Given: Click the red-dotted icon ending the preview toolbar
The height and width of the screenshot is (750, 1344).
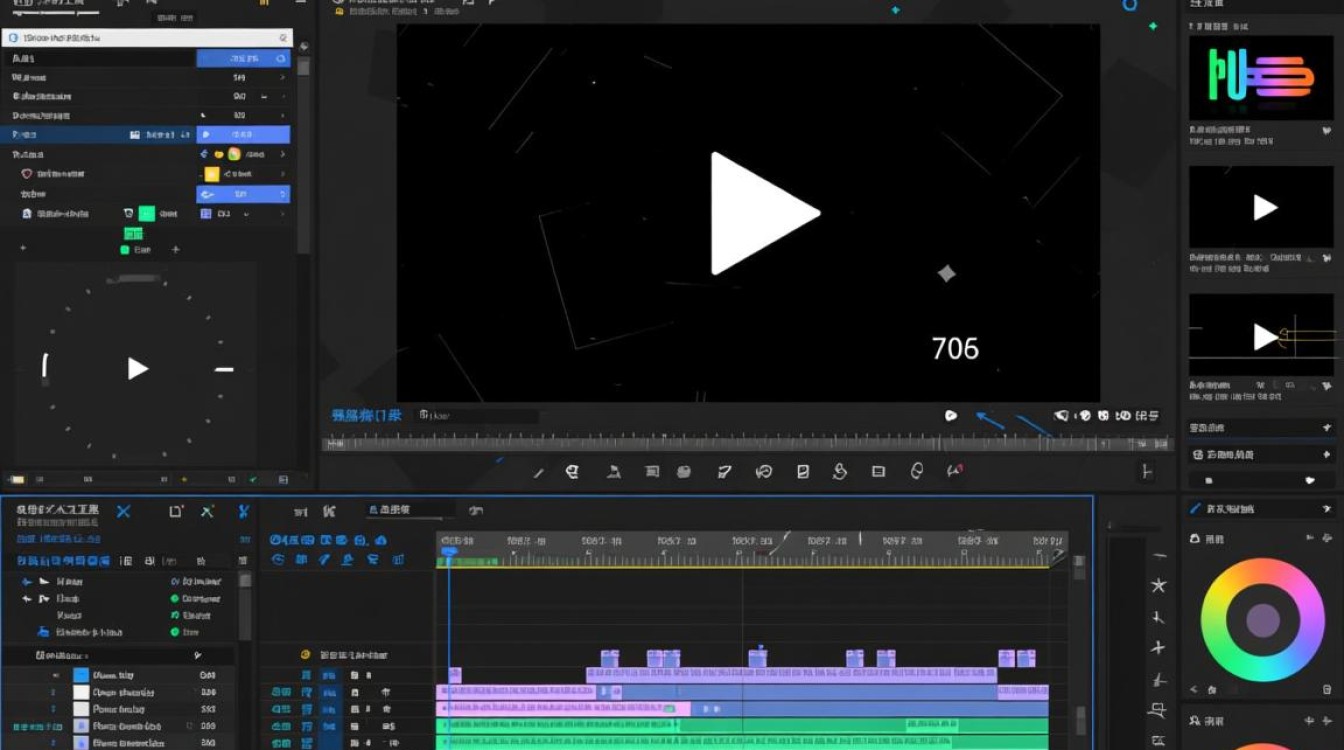Looking at the screenshot, I should [955, 471].
